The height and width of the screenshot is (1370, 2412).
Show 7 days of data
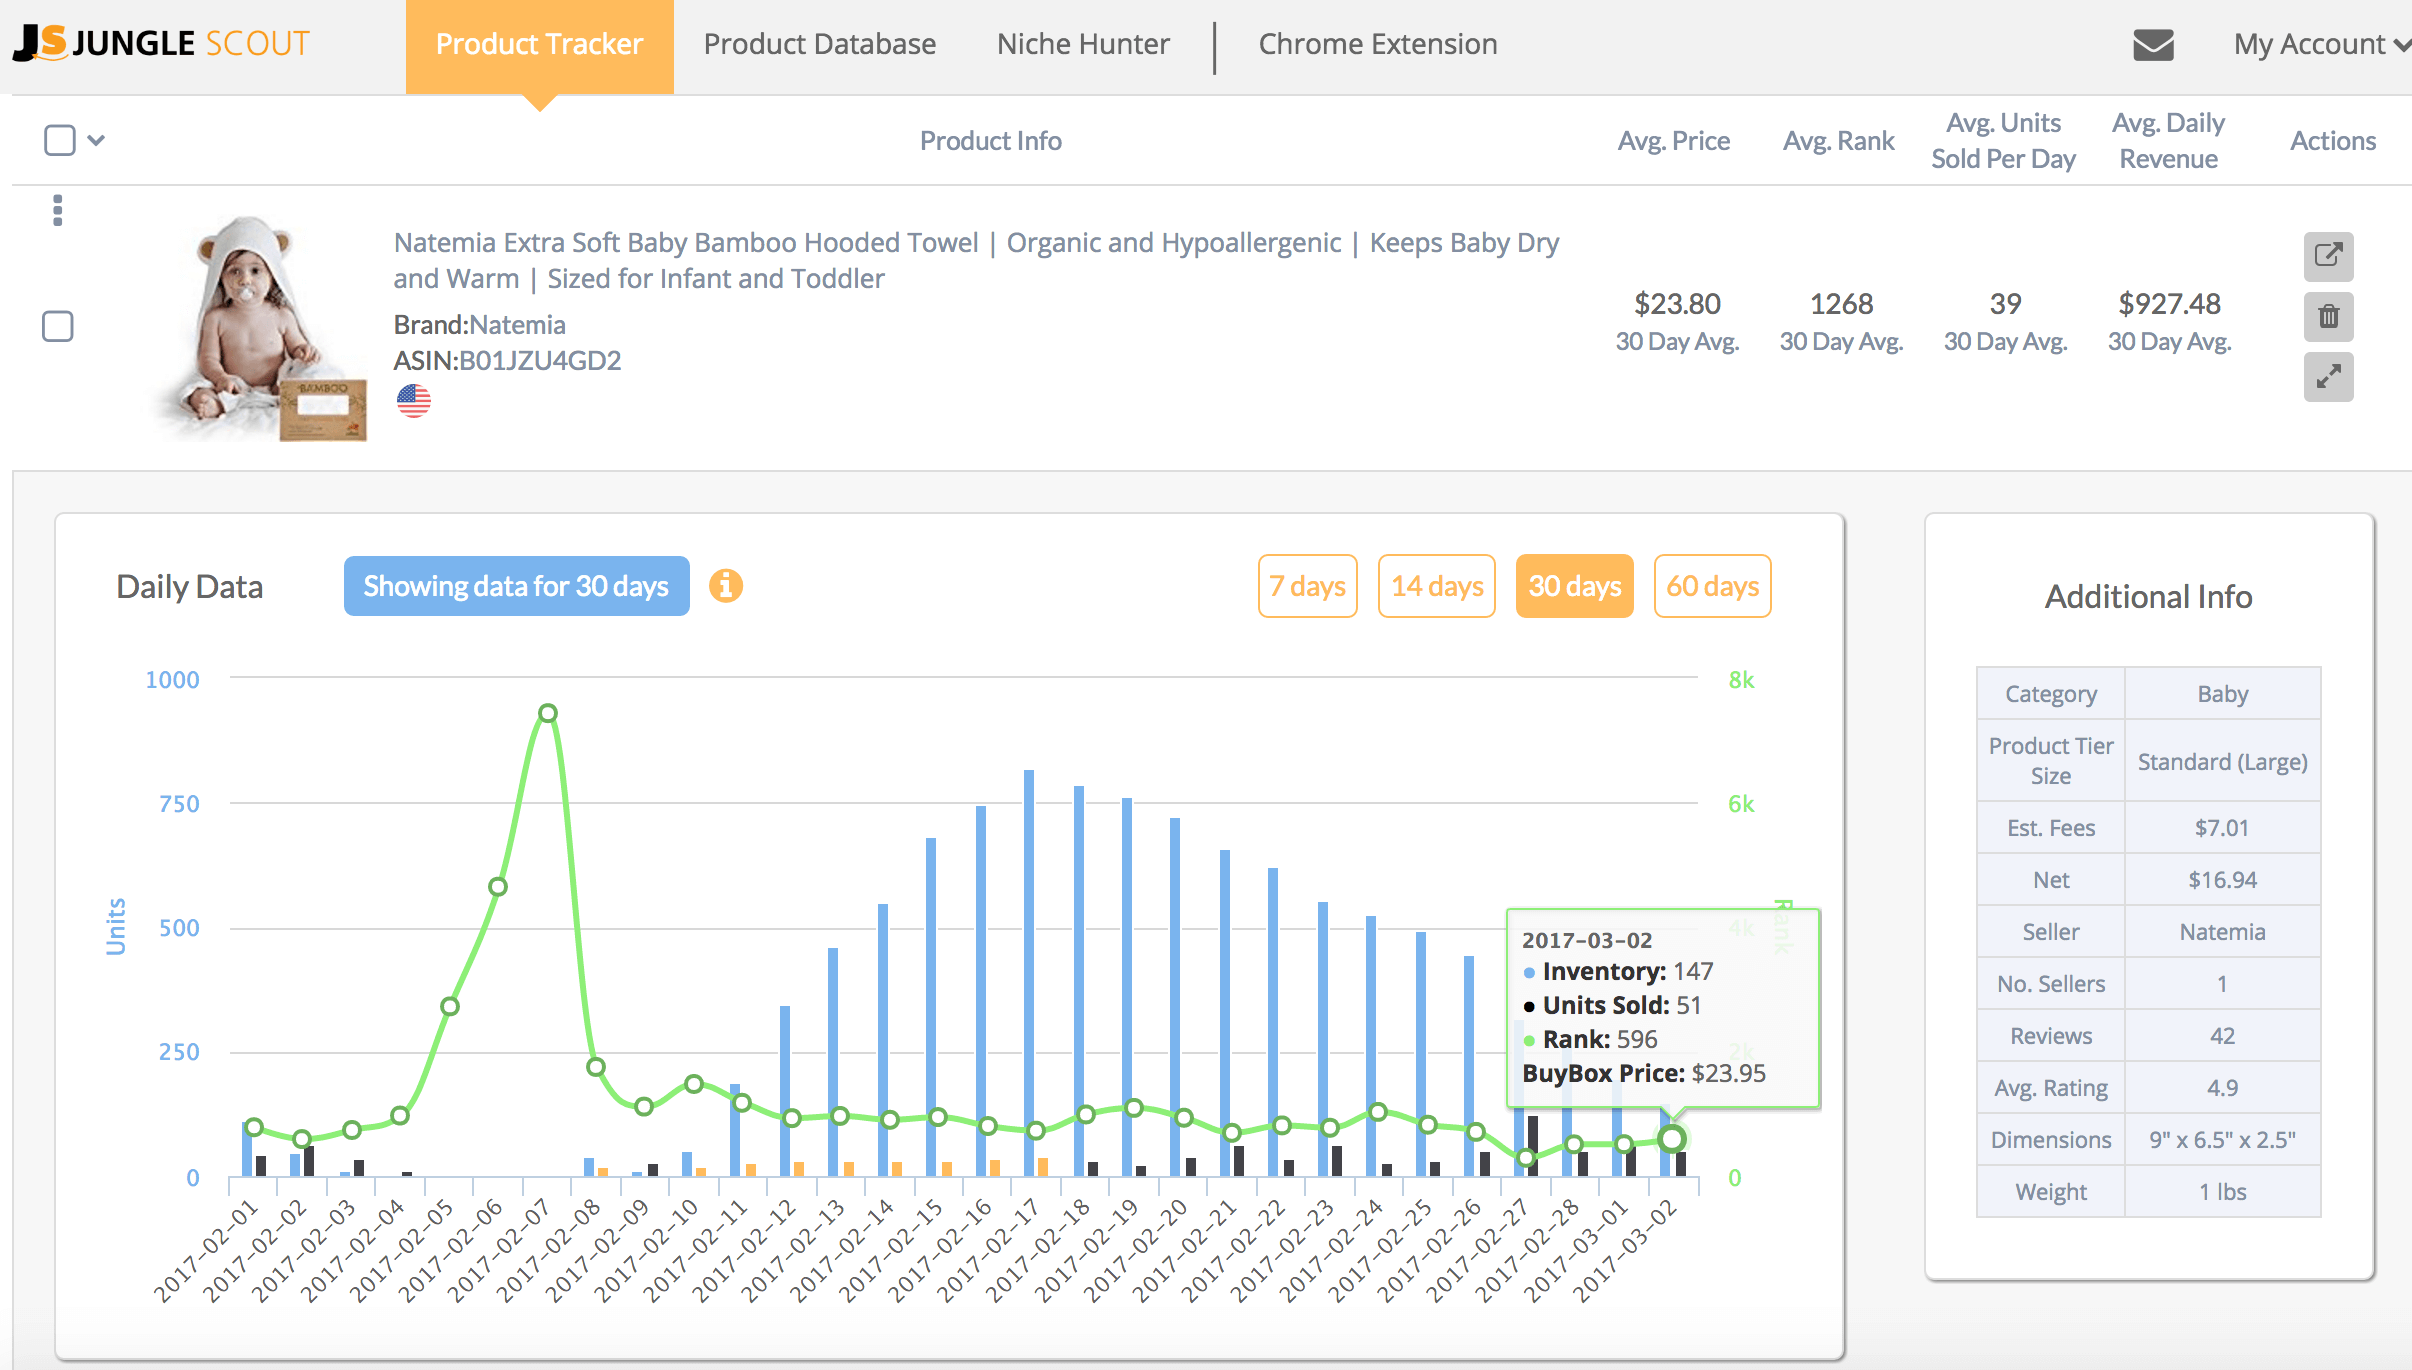1307,586
